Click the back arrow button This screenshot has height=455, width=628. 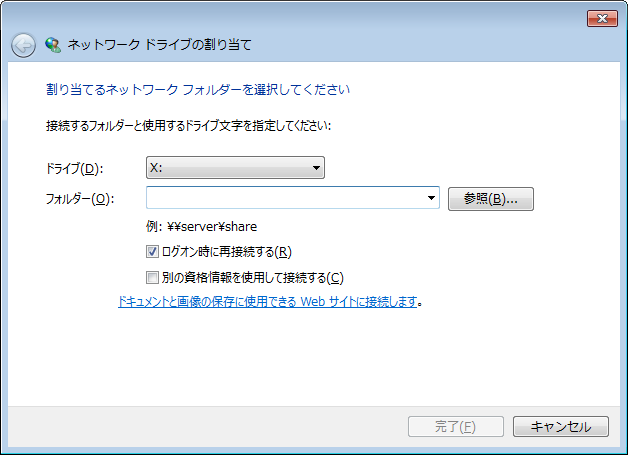pos(23,45)
